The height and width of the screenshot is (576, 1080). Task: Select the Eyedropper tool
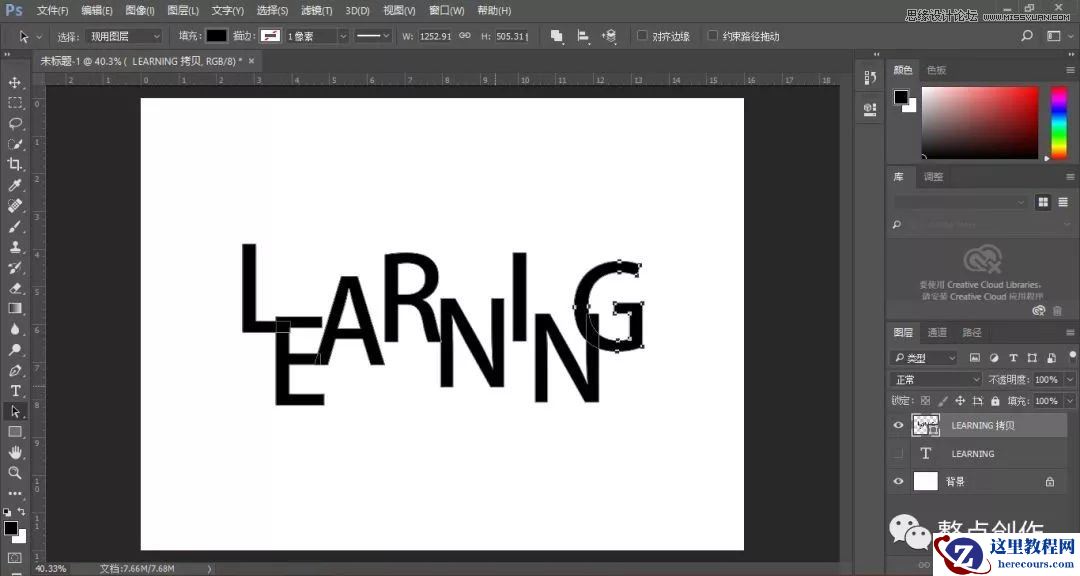point(14,185)
